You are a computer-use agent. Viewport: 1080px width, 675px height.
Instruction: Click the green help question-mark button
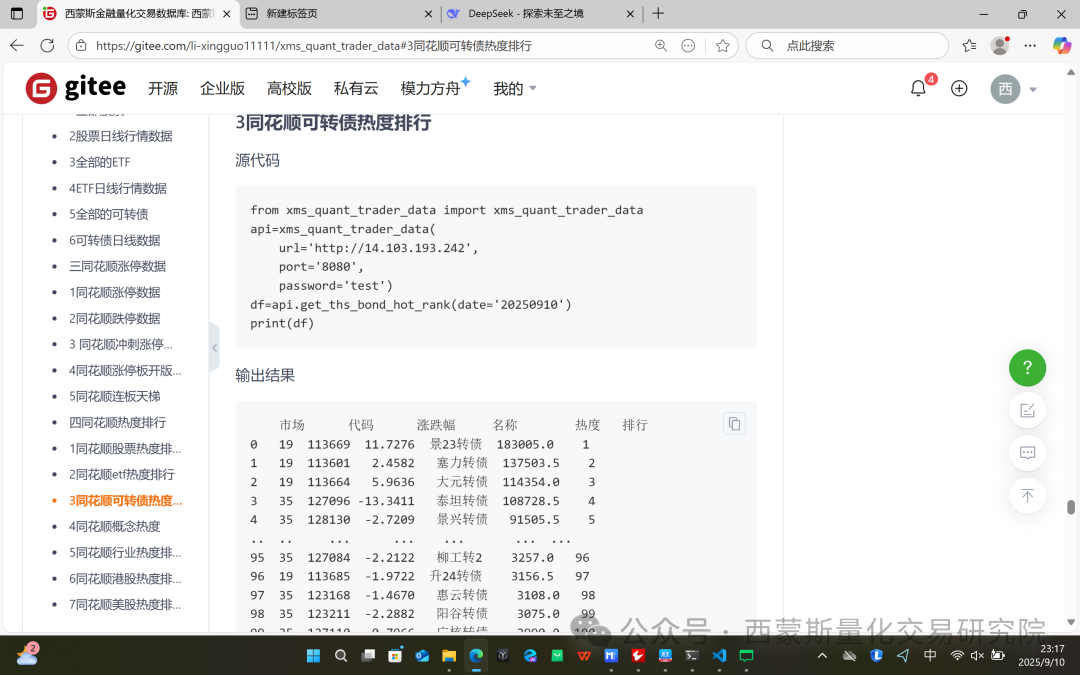[1027, 368]
